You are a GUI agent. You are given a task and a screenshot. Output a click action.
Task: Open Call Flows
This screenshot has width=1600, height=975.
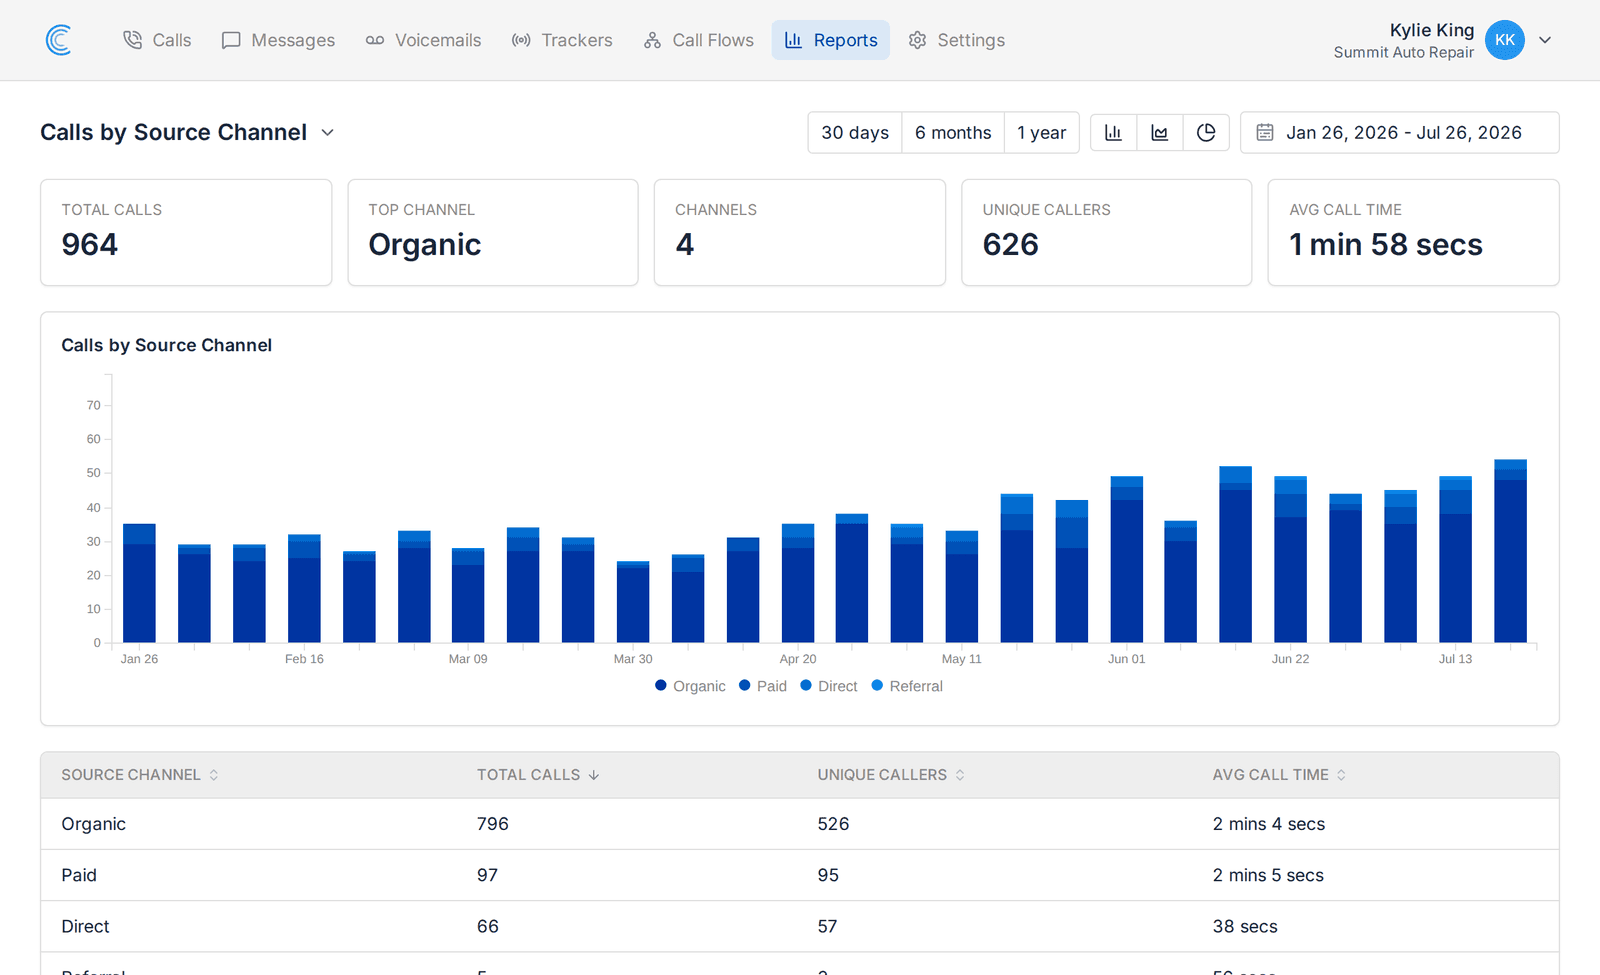[x=699, y=40]
